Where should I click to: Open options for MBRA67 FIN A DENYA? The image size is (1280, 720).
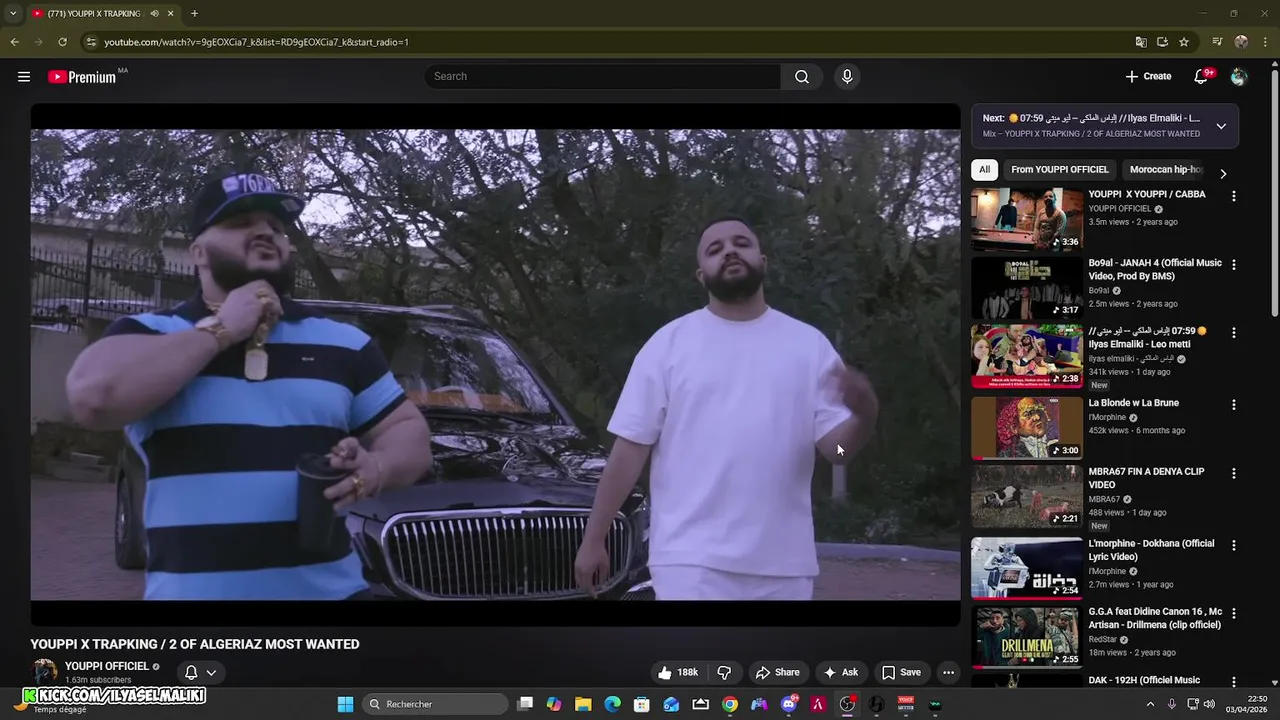click(x=1233, y=473)
